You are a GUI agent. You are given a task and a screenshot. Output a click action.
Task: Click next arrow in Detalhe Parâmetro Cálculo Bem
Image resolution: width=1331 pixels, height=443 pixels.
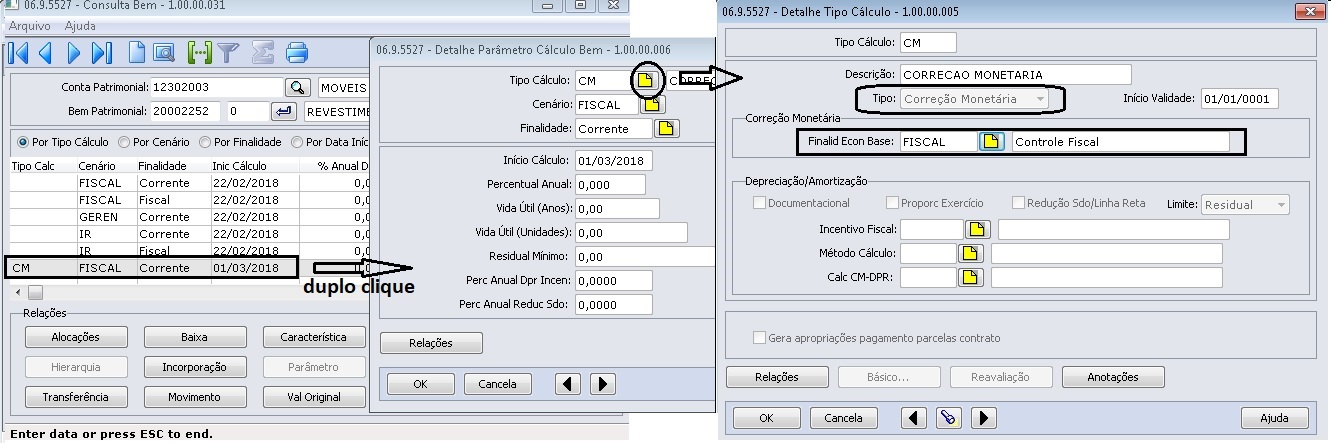[602, 383]
